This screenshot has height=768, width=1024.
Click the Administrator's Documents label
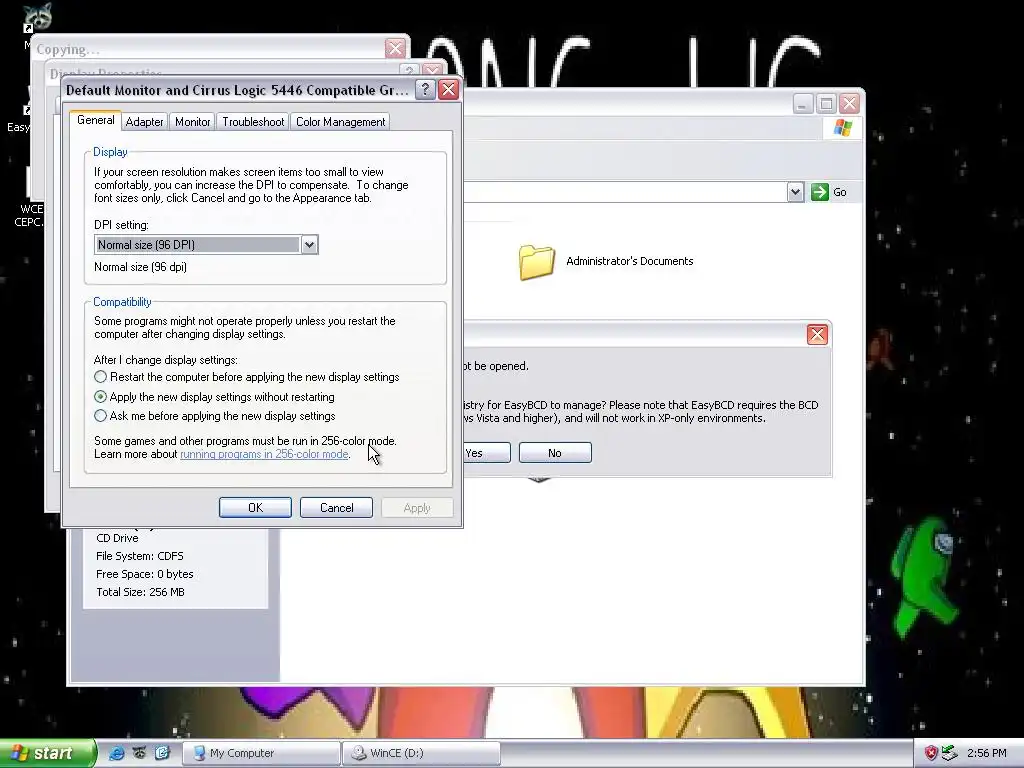(x=630, y=261)
